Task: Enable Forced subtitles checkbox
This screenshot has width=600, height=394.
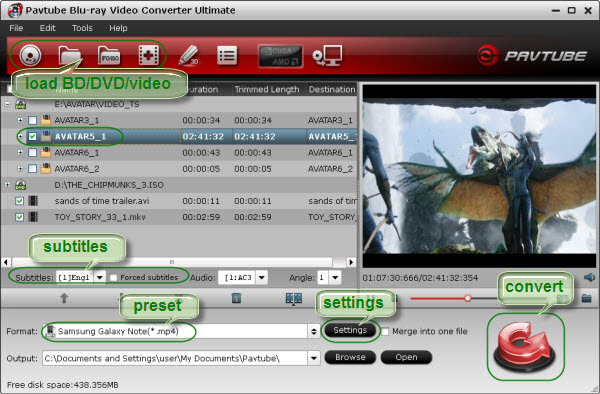Action: [x=114, y=277]
